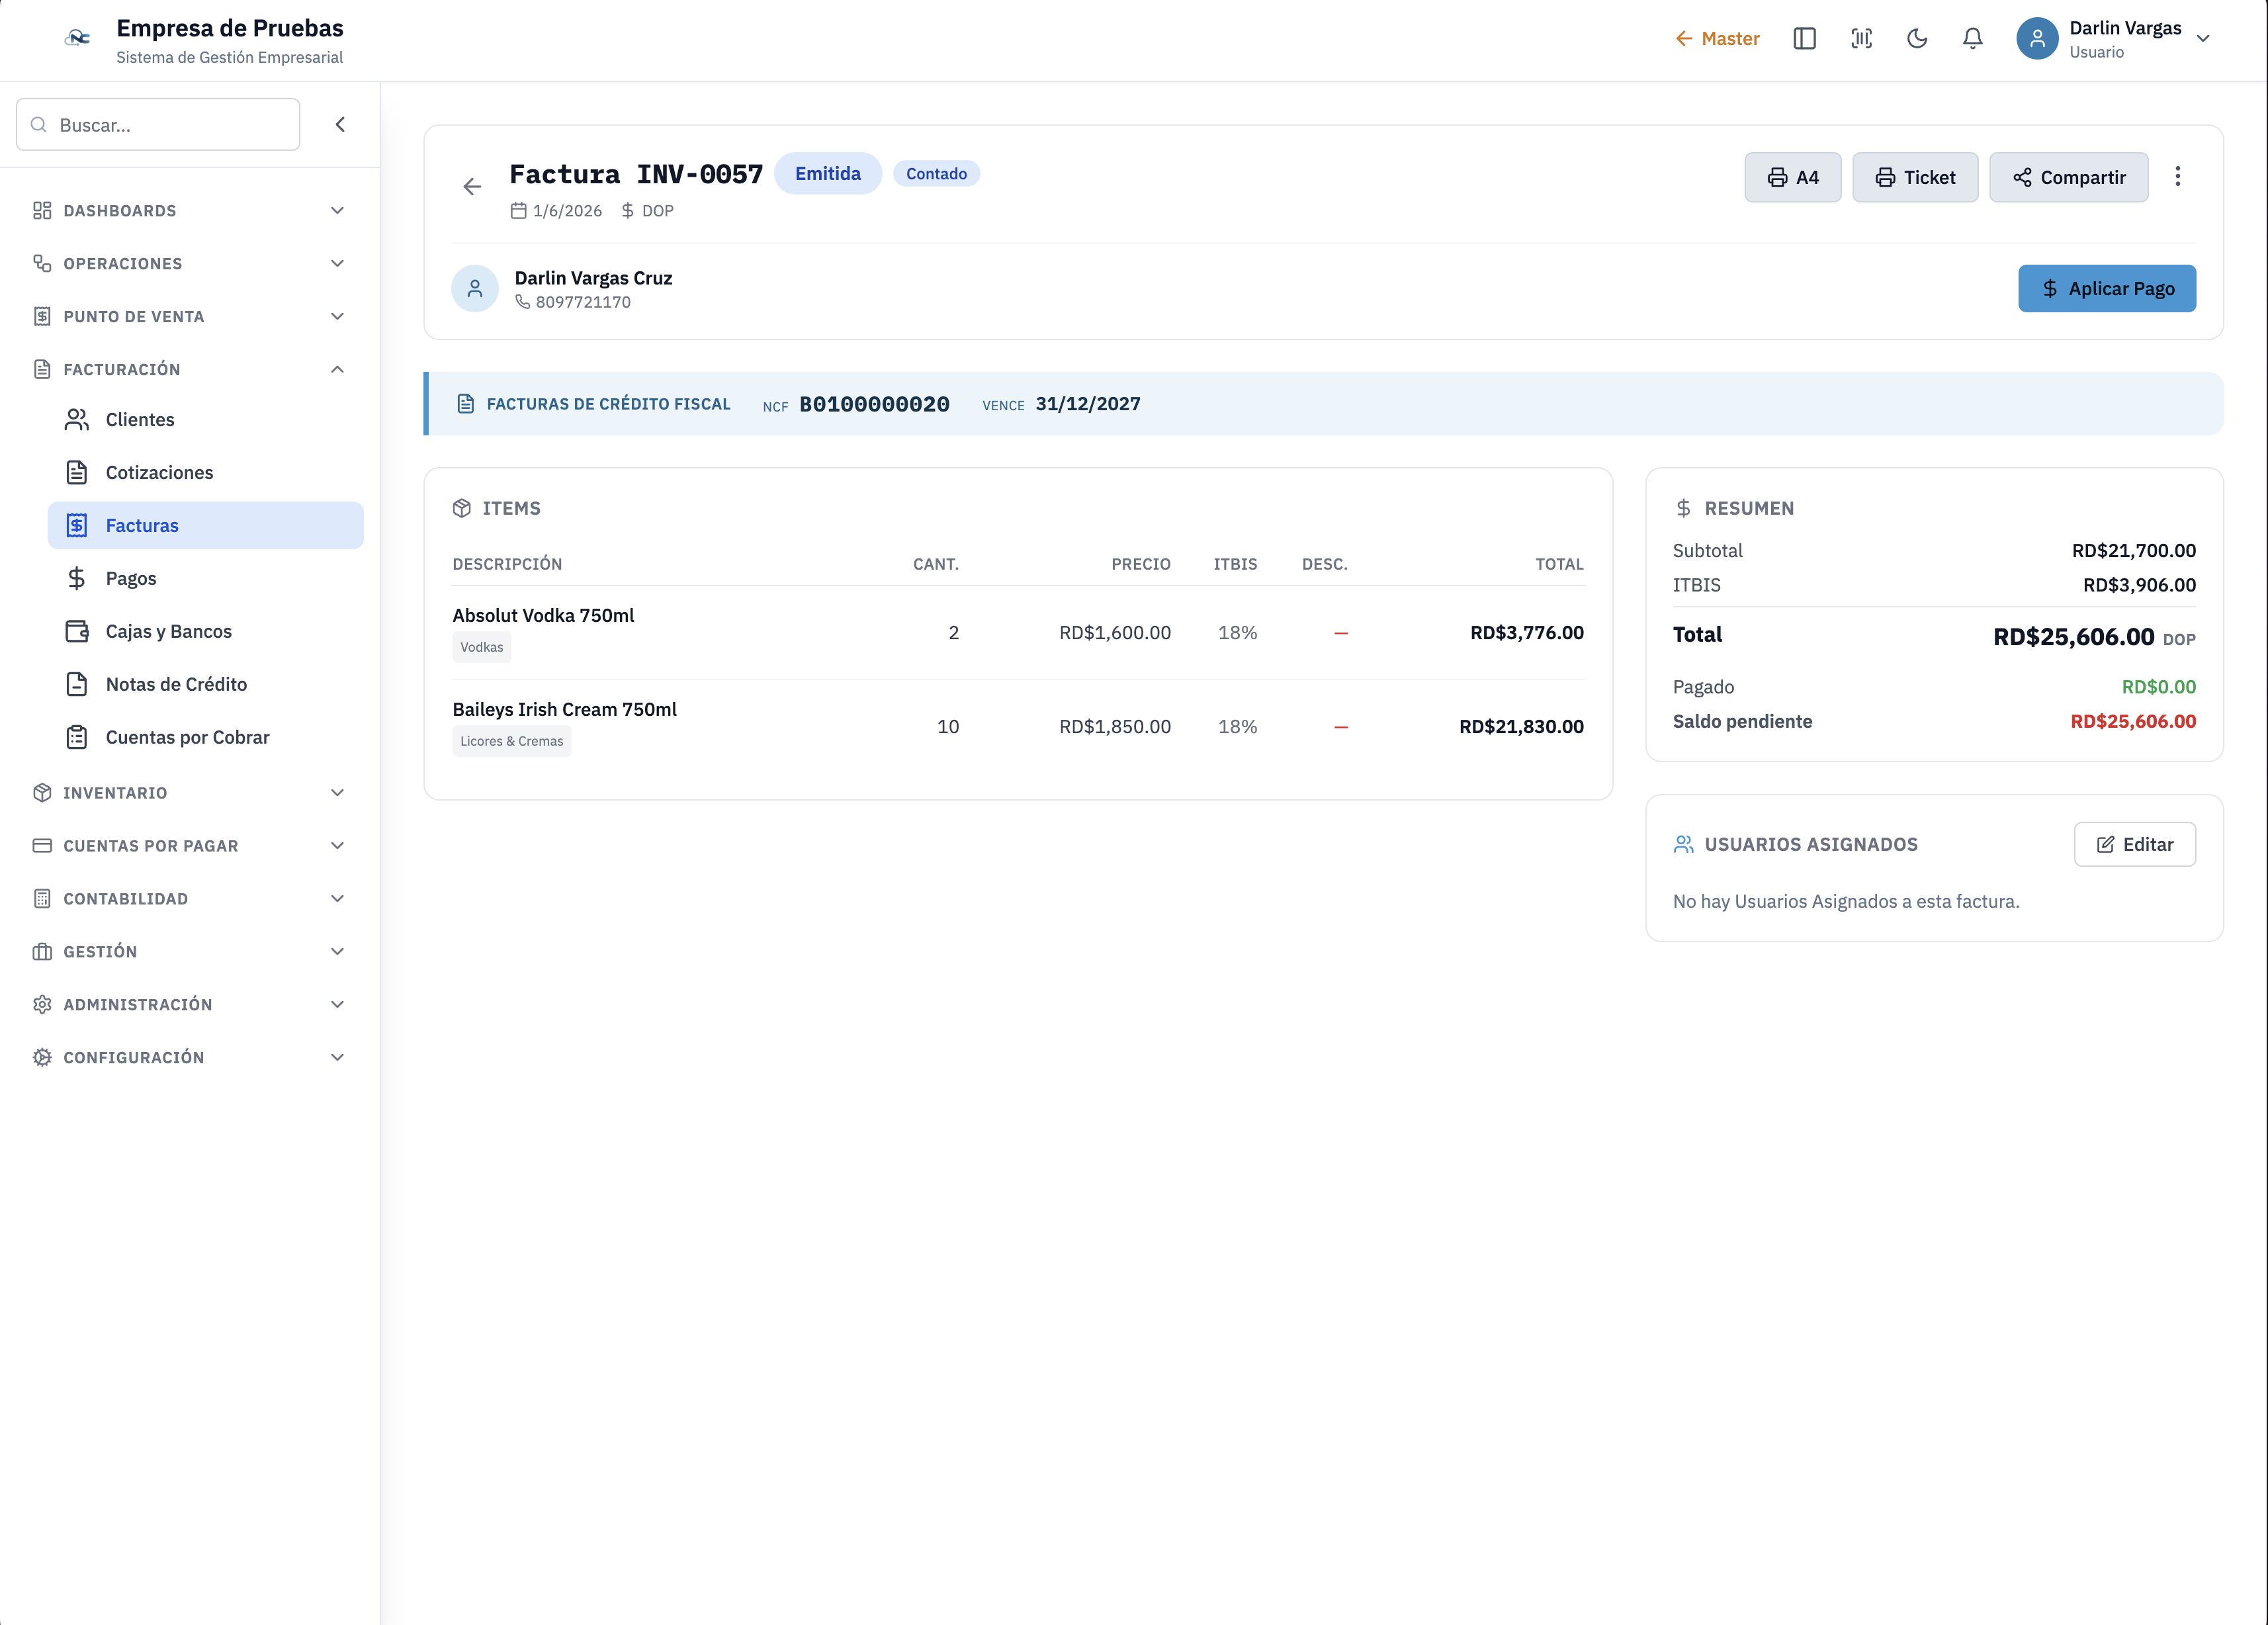Click the company logo icon
This screenshot has width=2268, height=1625.
[x=77, y=38]
